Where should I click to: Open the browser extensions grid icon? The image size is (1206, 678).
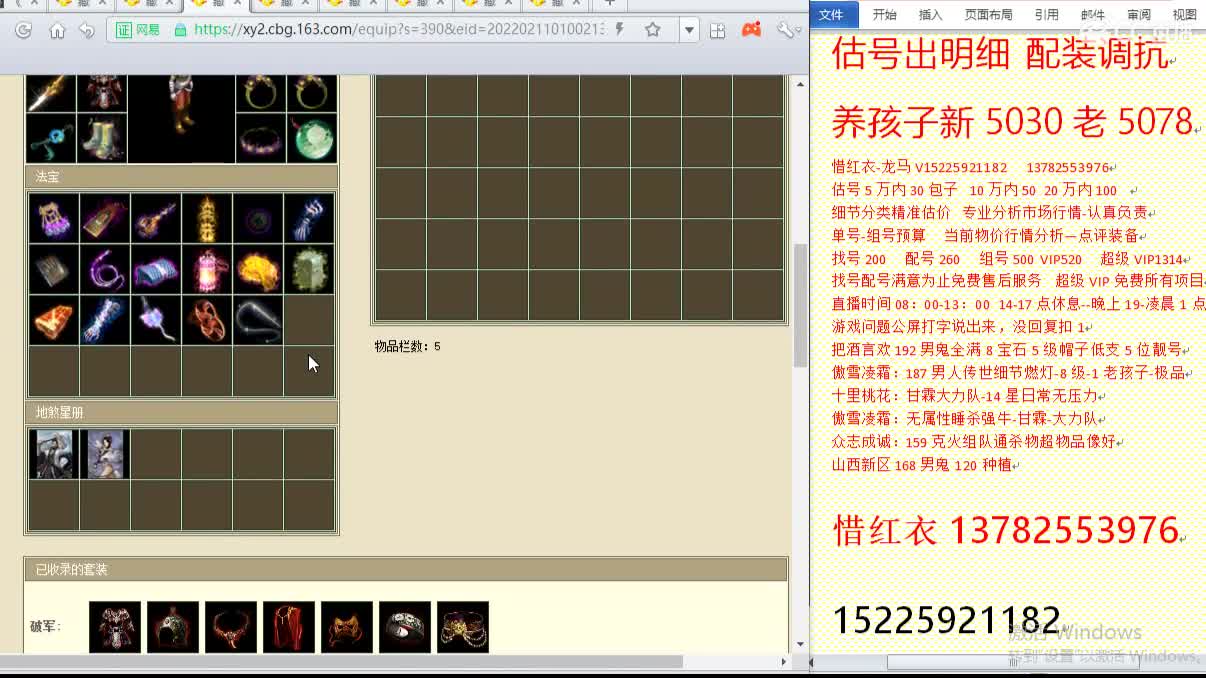point(717,30)
